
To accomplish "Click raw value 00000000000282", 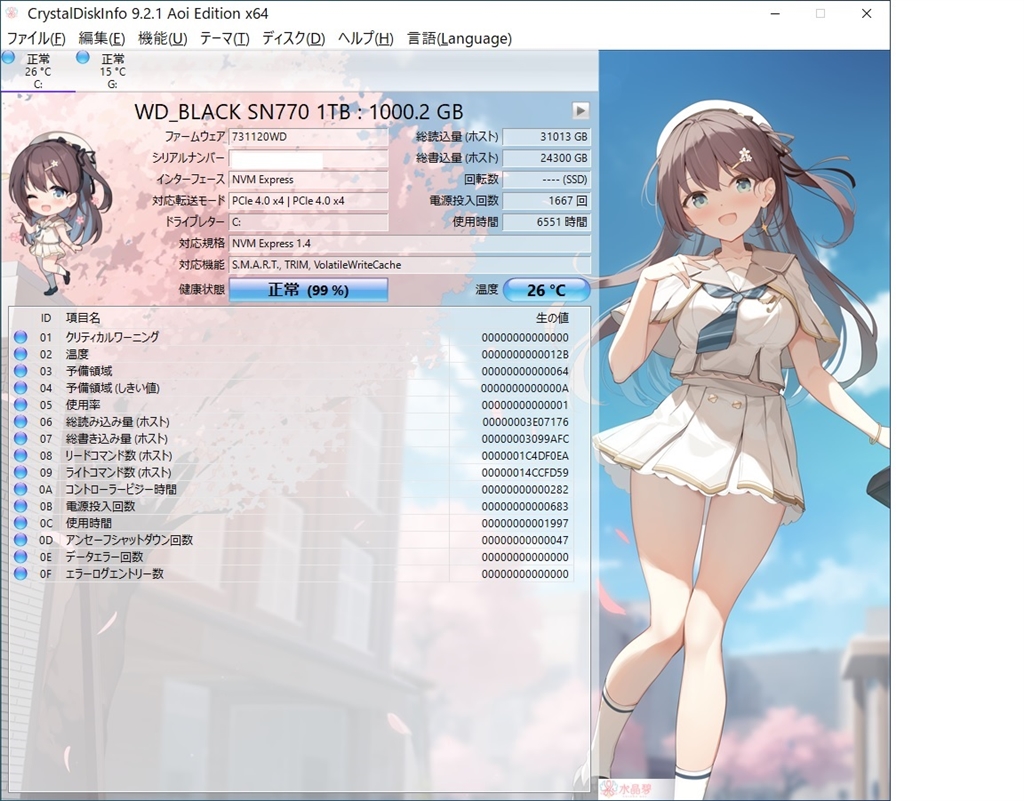I will (x=525, y=490).
